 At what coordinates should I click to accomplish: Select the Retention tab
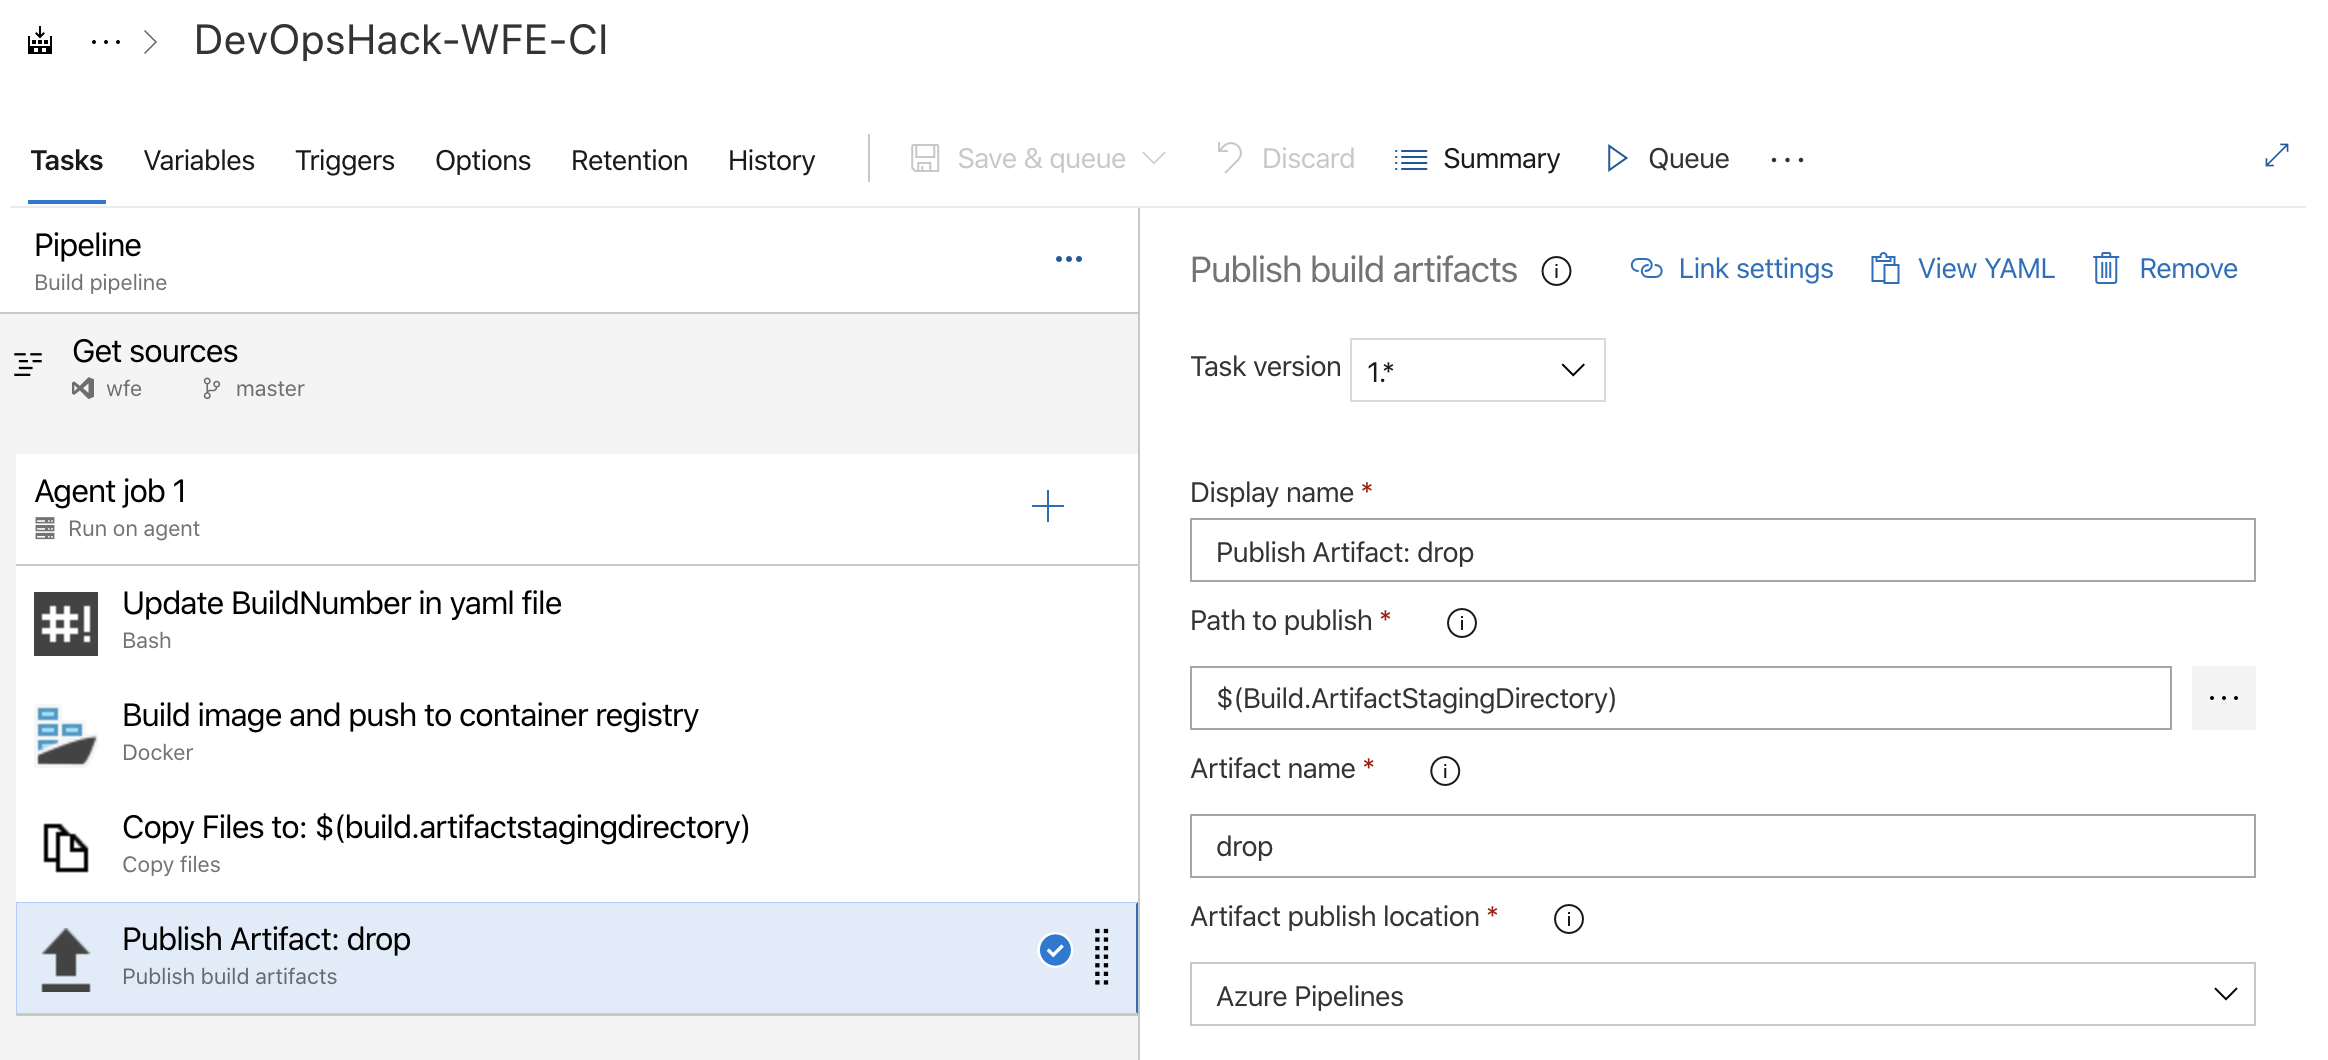point(629,160)
